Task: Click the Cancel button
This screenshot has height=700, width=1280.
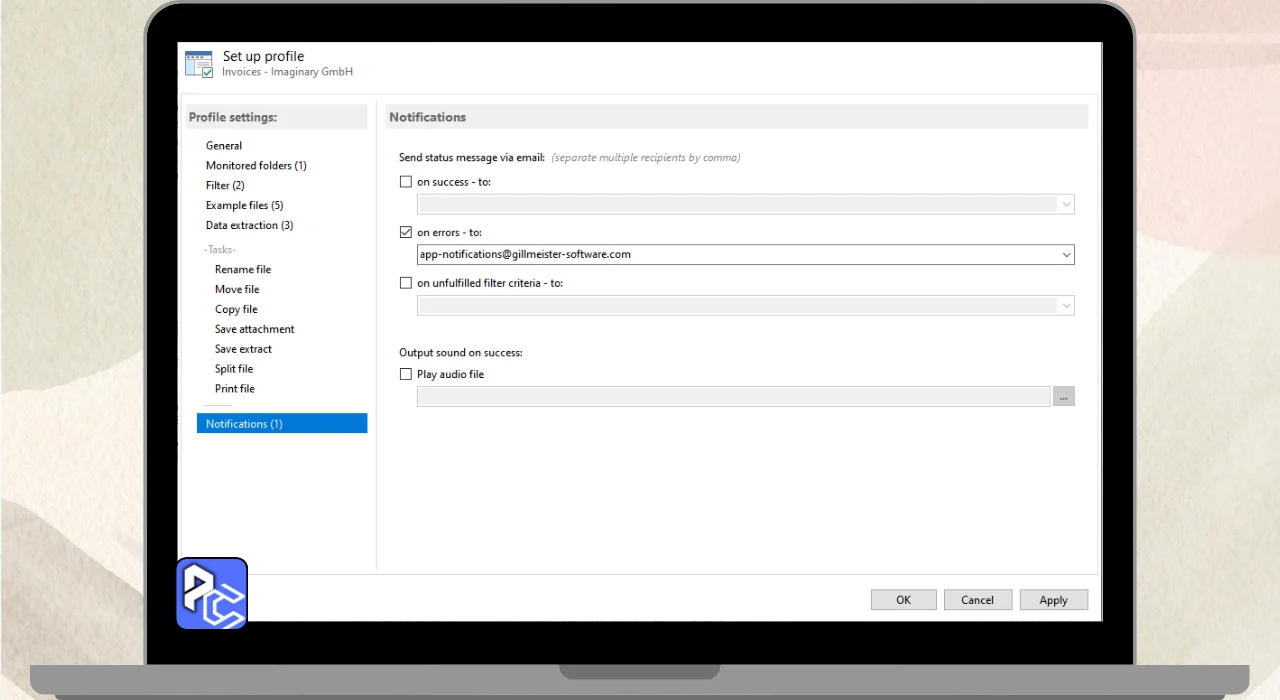Action: coord(977,600)
